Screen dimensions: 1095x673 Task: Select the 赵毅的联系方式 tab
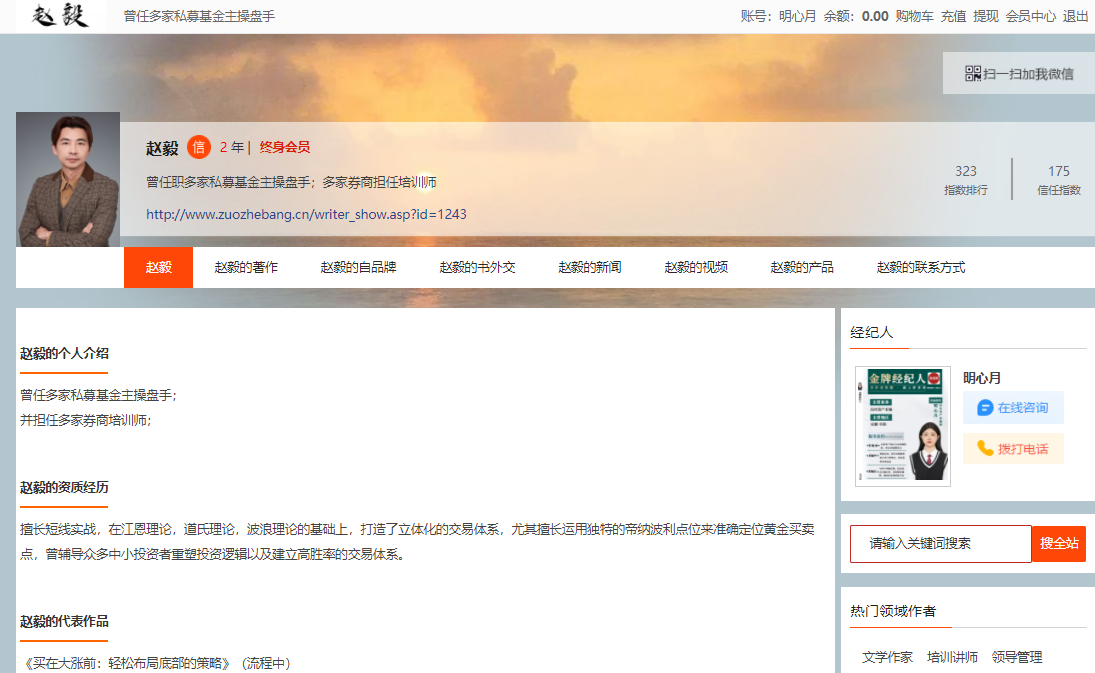pyautogui.click(x=921, y=267)
